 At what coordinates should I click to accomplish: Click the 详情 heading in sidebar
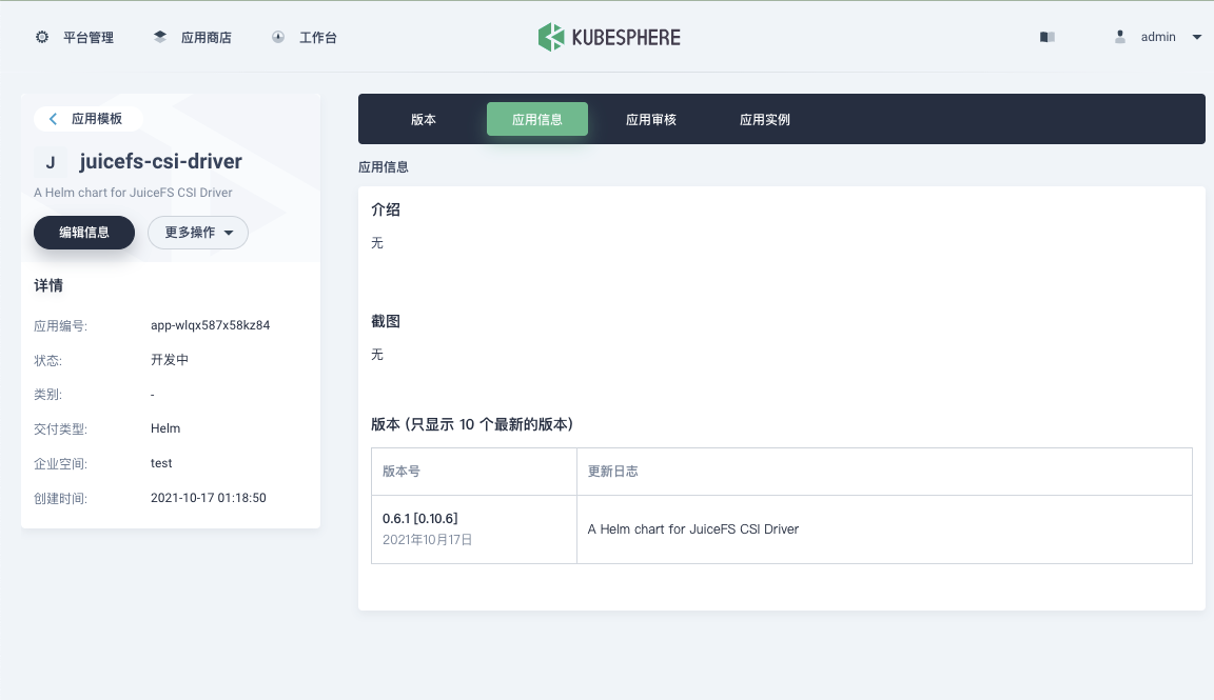pos(48,286)
